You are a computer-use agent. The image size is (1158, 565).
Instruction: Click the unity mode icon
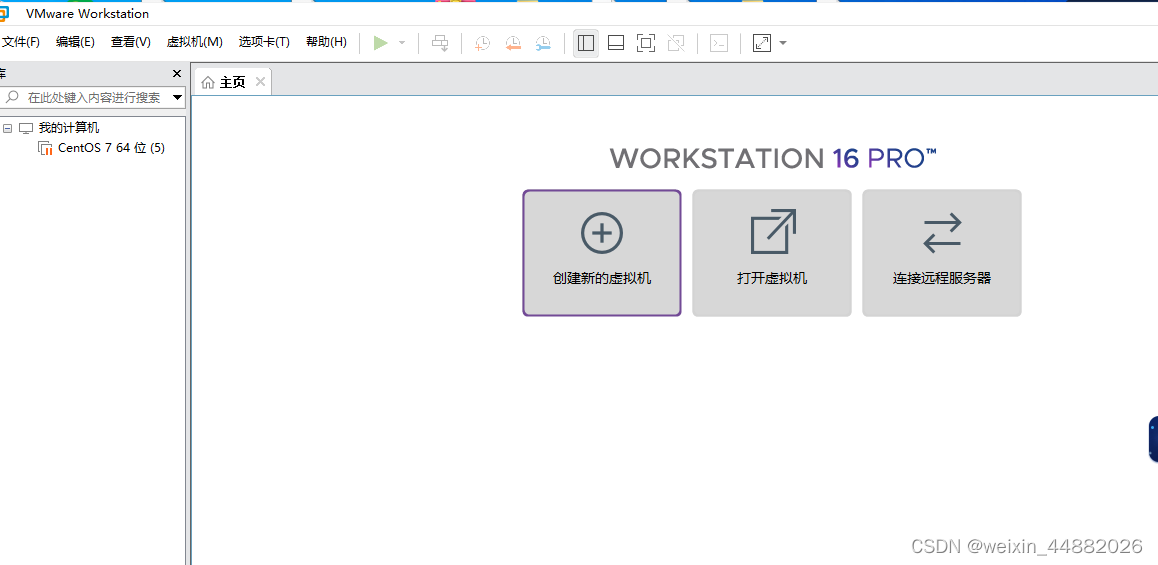tap(676, 43)
